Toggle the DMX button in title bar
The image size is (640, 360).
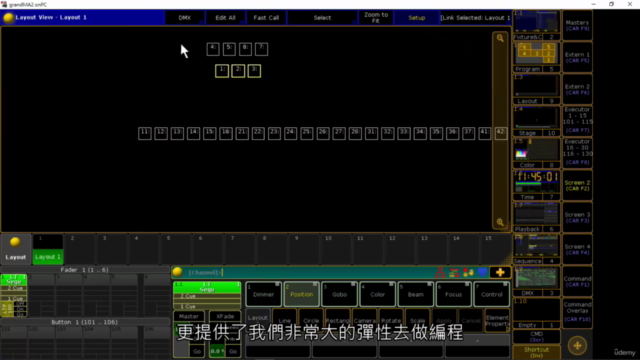(x=184, y=18)
